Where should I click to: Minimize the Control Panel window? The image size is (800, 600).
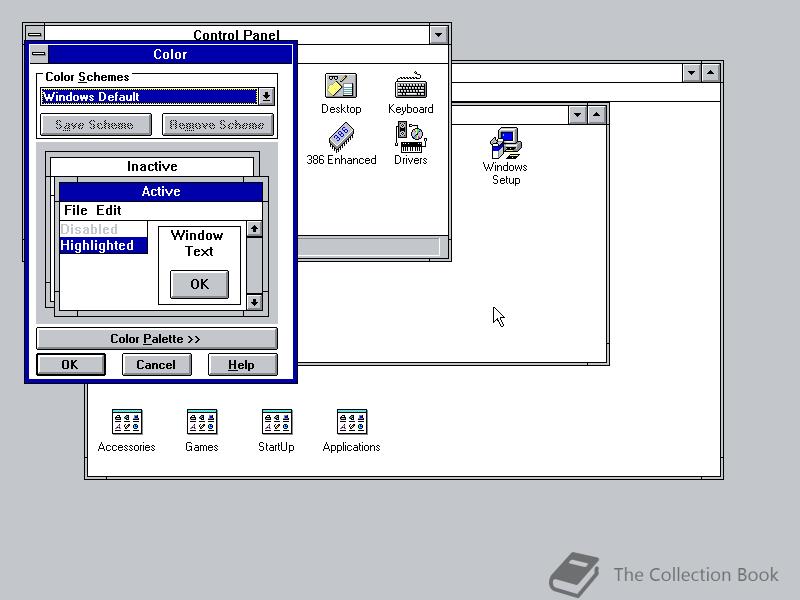(438, 35)
